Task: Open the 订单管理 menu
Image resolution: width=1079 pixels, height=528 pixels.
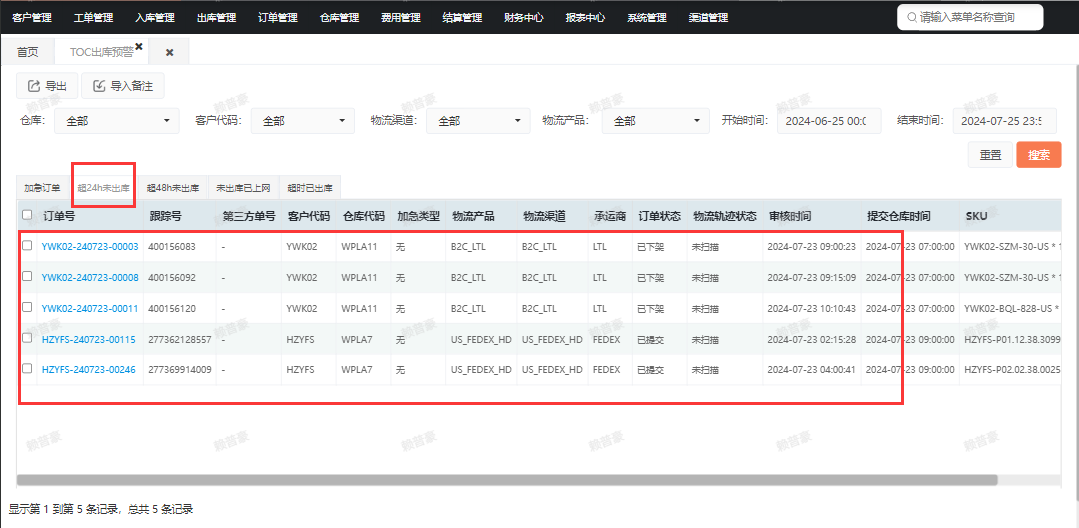Action: 278,18
